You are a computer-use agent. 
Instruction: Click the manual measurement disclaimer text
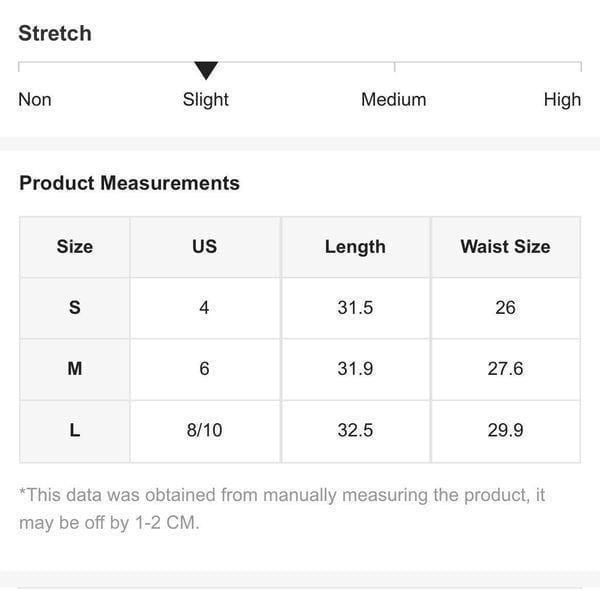[x=282, y=509]
